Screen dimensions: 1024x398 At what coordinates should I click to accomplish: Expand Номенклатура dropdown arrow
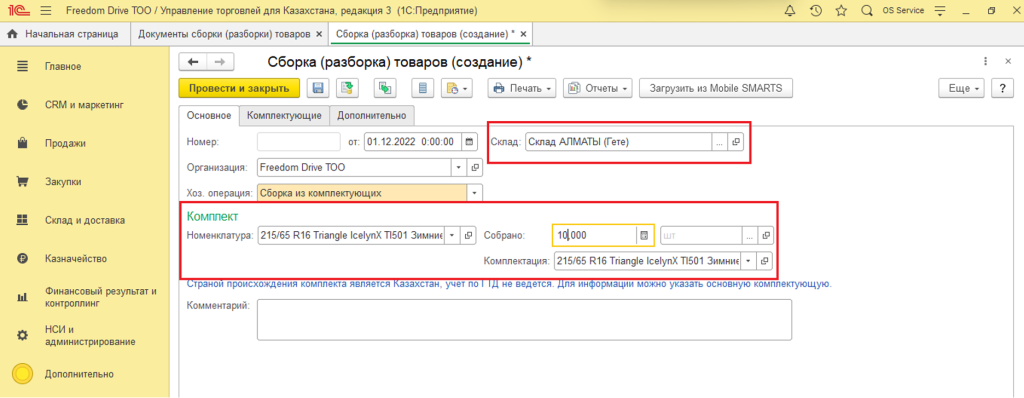click(452, 235)
